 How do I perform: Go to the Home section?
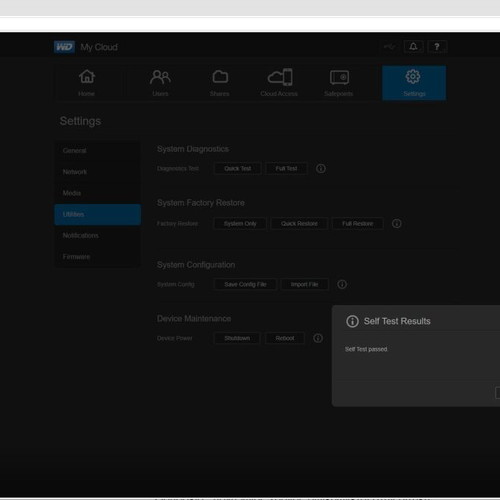click(x=87, y=83)
